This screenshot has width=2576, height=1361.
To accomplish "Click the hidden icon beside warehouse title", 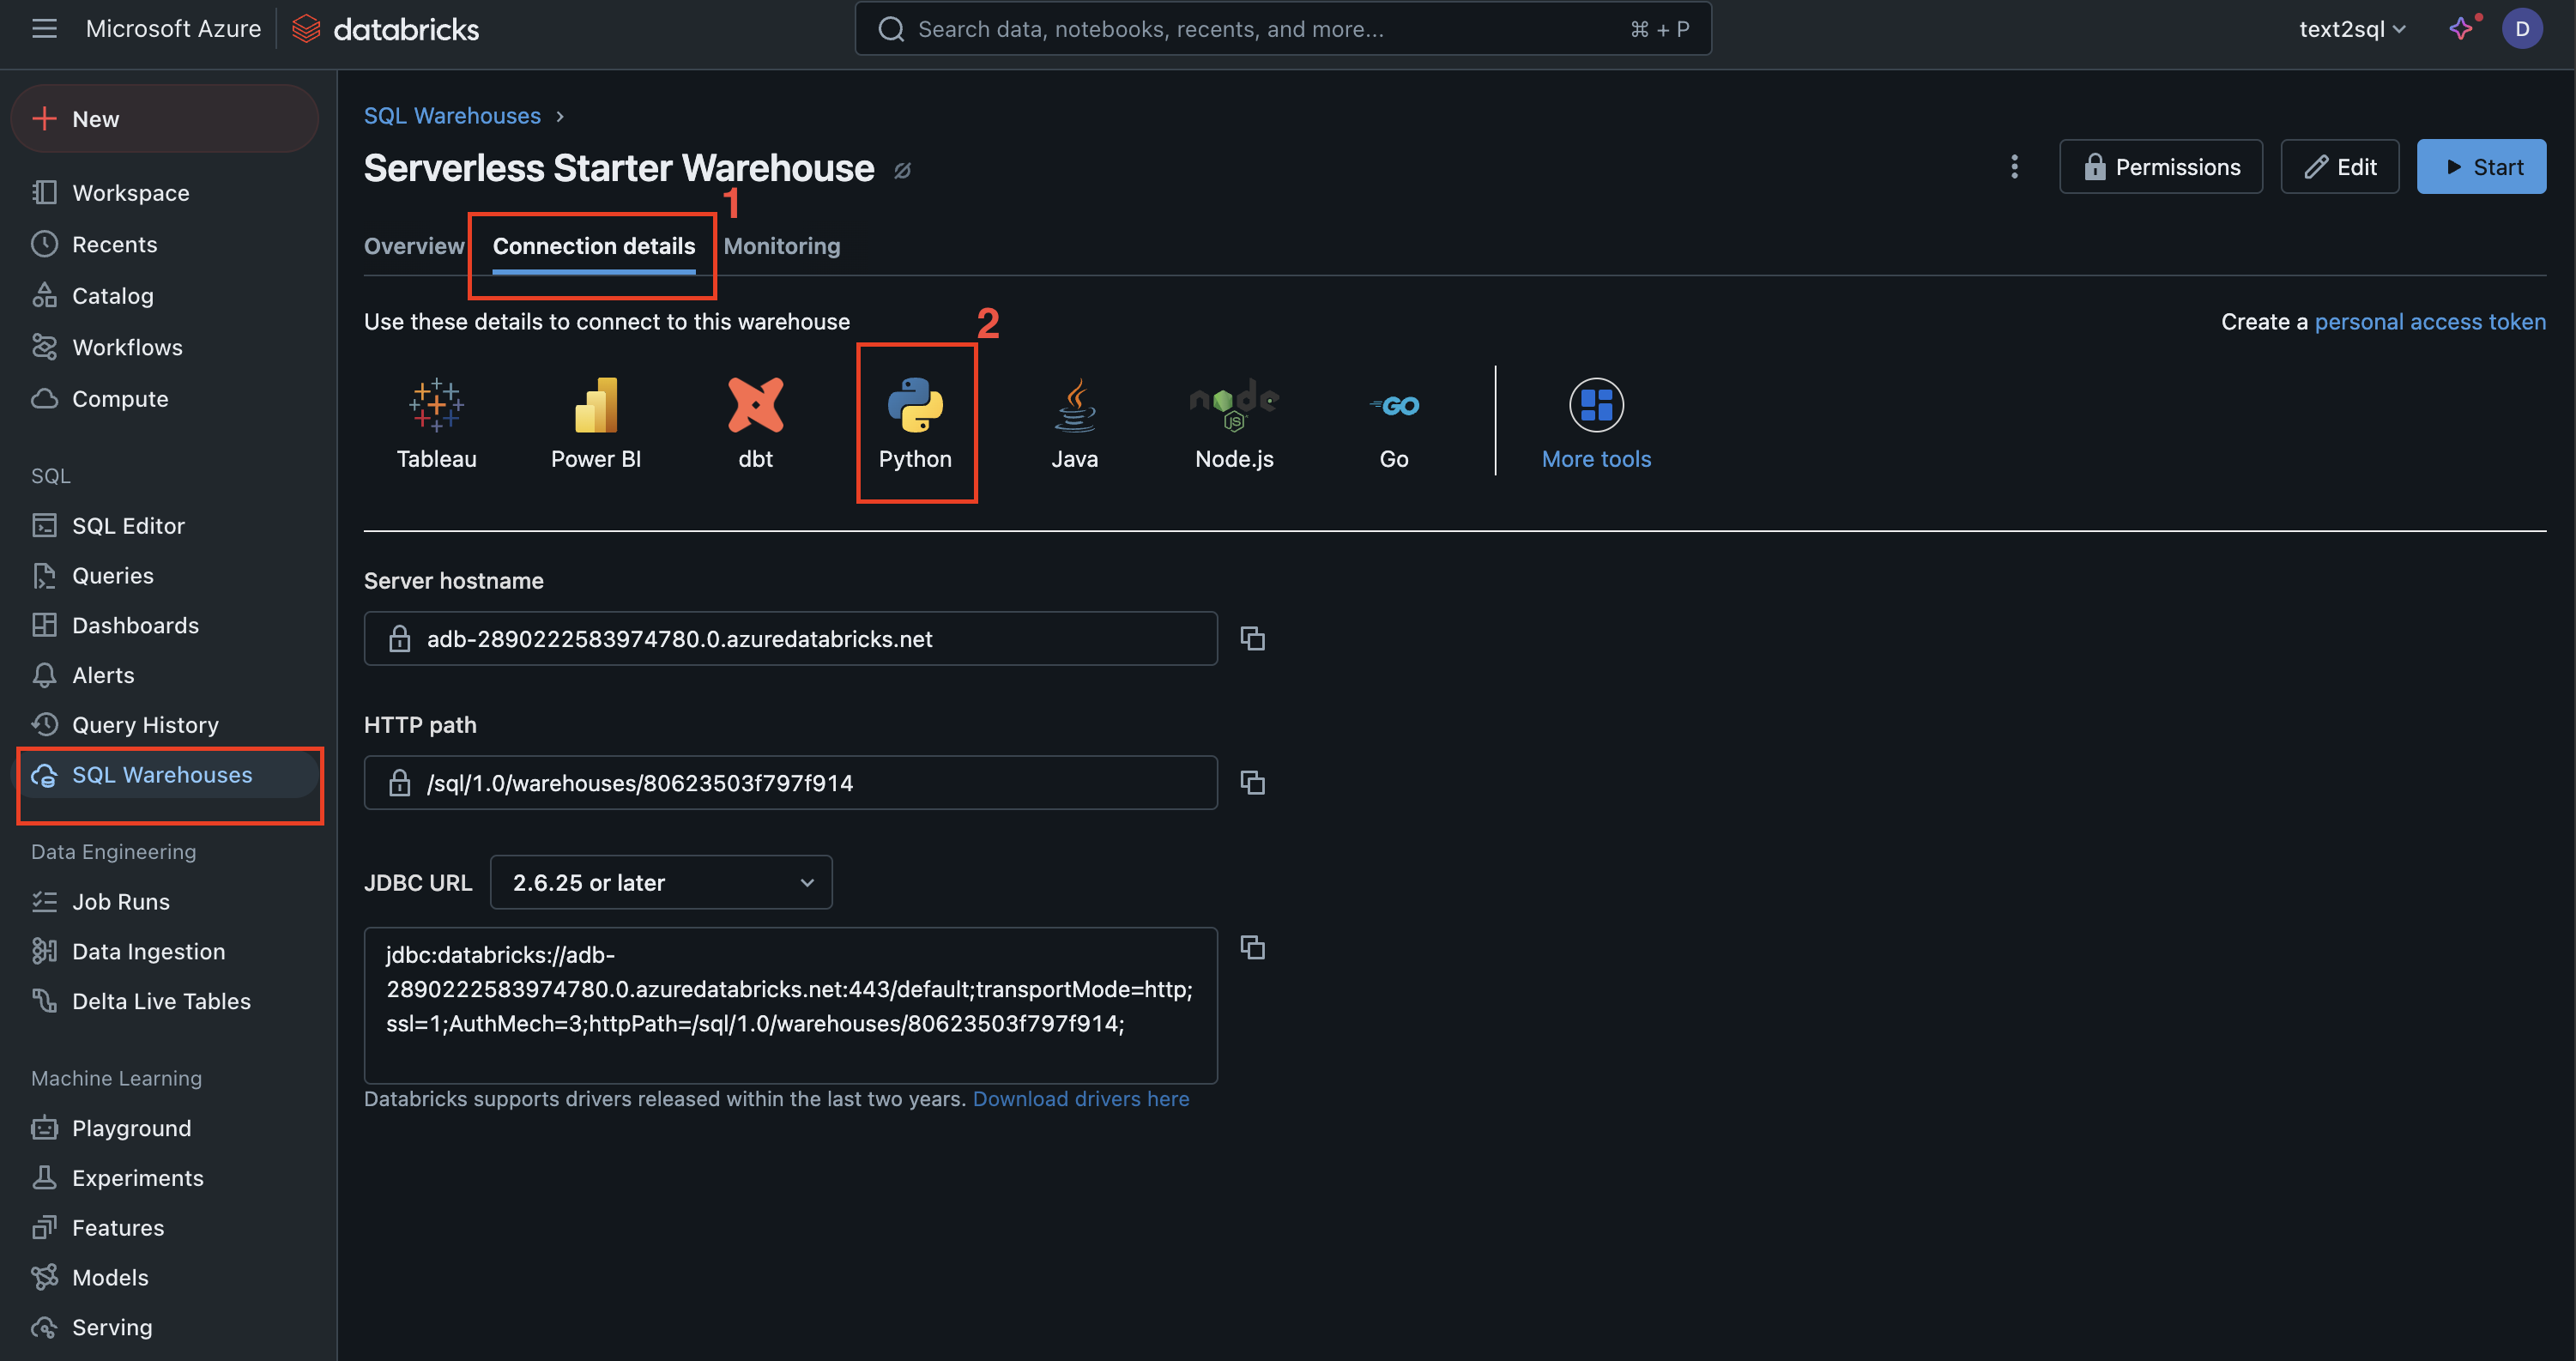I will click(x=902, y=171).
